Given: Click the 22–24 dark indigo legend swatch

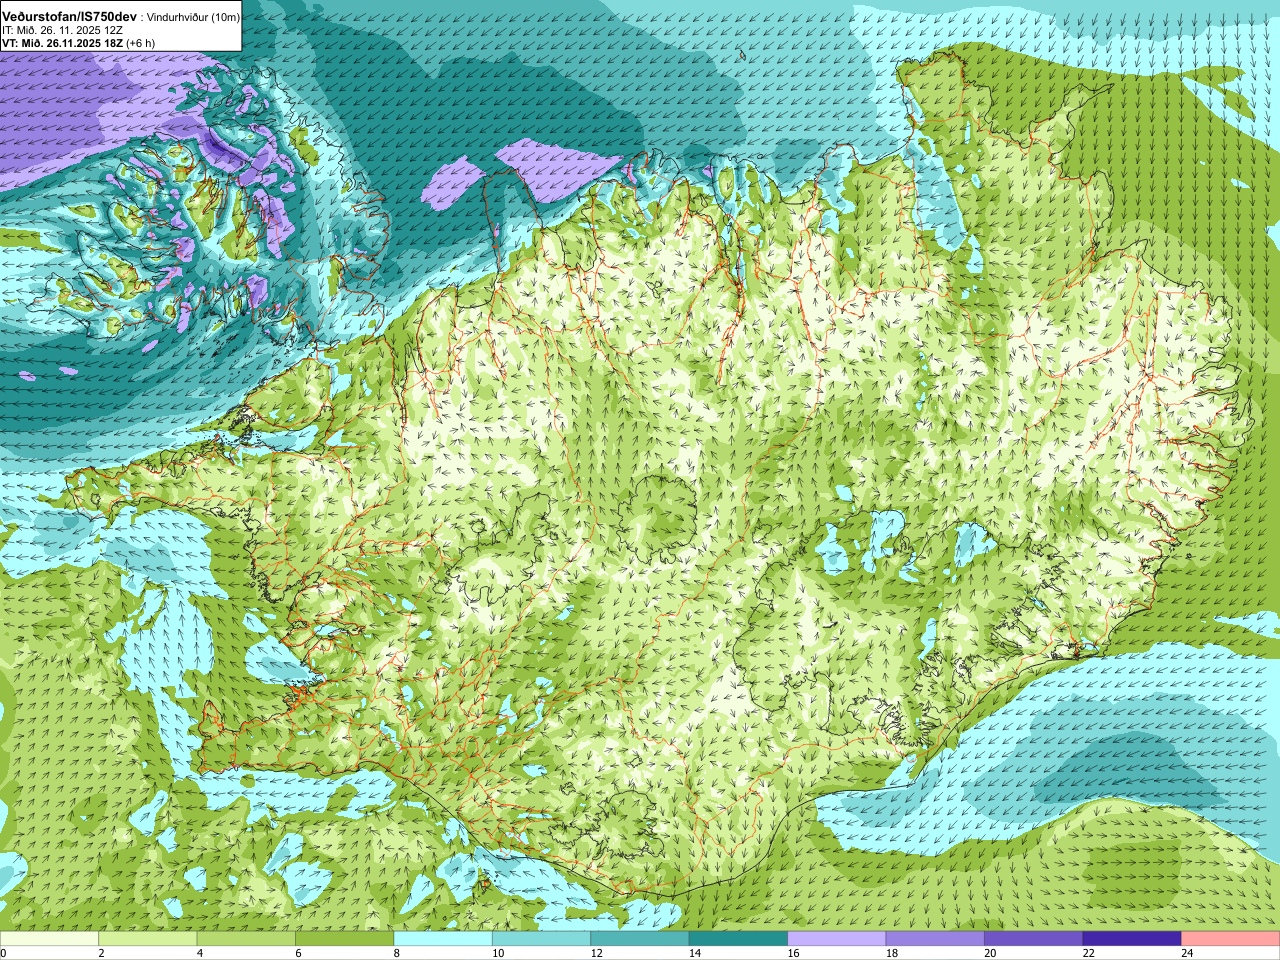Looking at the screenshot, I should point(1131,939).
